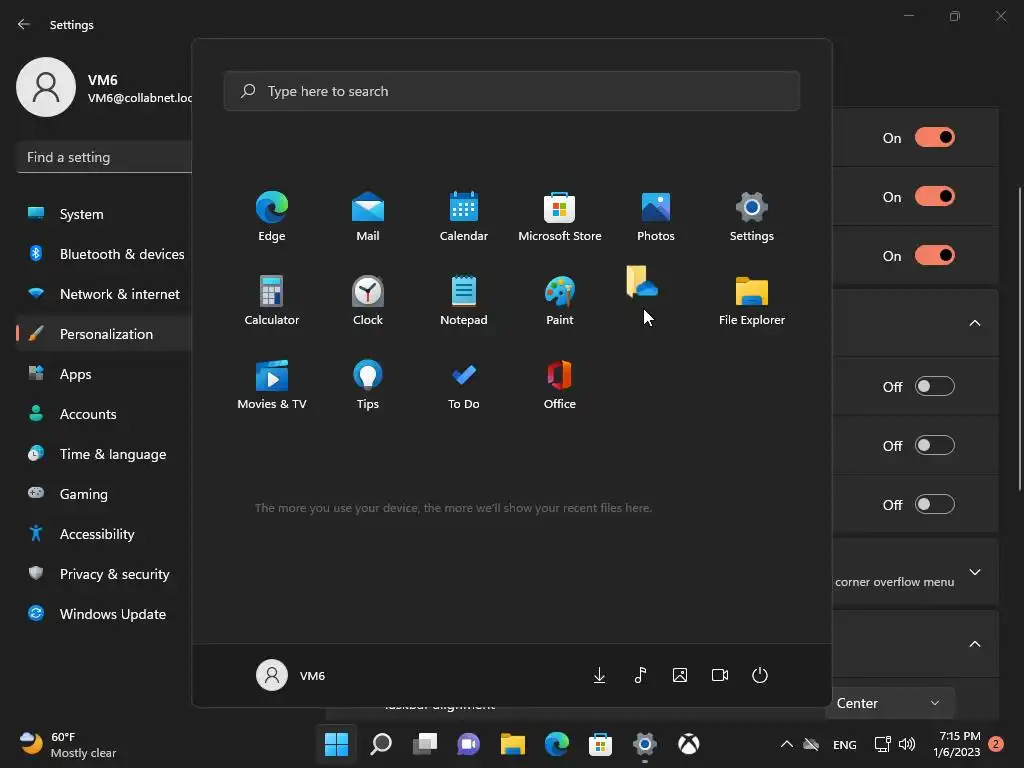
Task: Open Bluetooth & devices settings
Action: click(104, 254)
